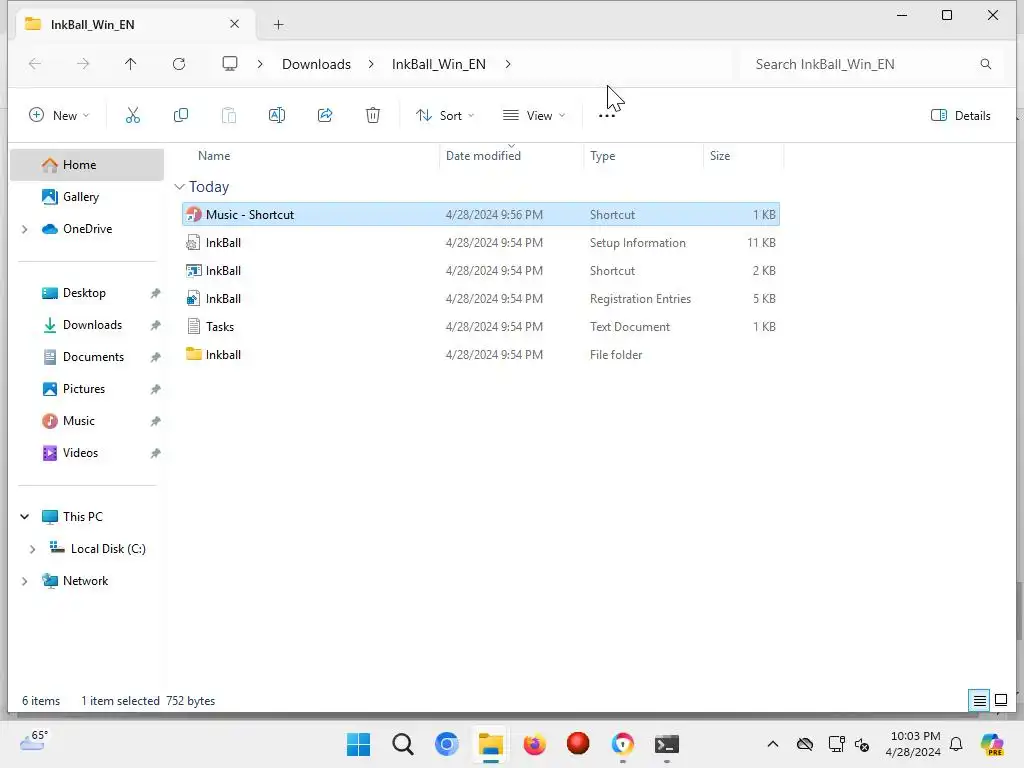Expand OneDrive in navigation pane
The image size is (1024, 768).
[x=25, y=229]
